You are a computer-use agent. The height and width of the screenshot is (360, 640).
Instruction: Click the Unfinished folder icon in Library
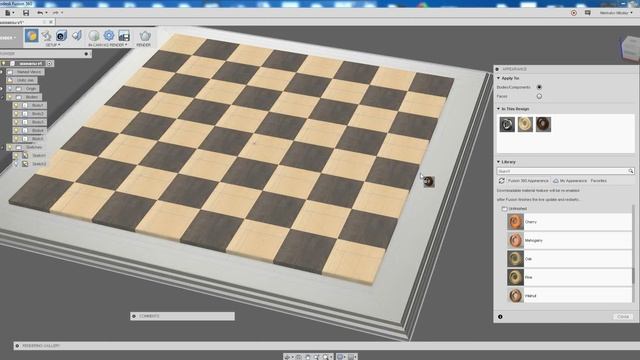click(x=504, y=209)
